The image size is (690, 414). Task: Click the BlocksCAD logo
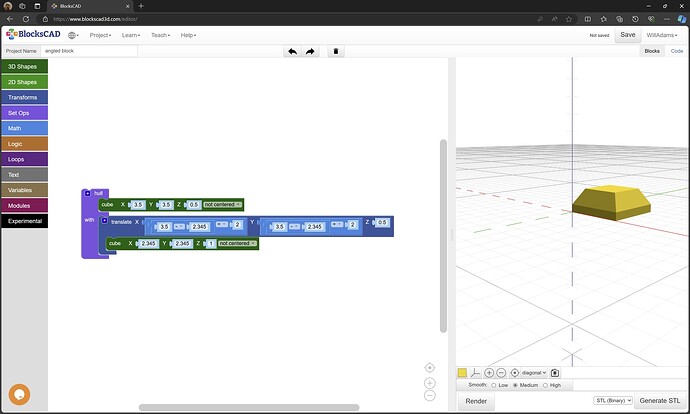tap(33, 34)
